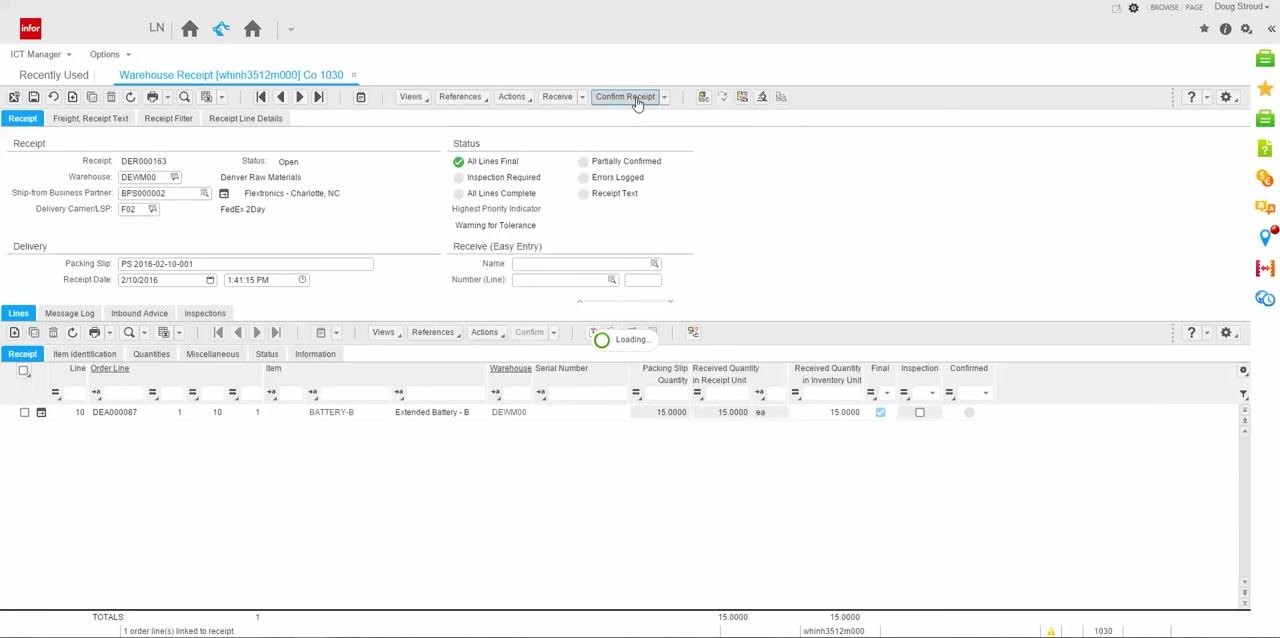1280x638 pixels.
Task: Click the Find magnifier in the main toolbar
Action: 184,97
